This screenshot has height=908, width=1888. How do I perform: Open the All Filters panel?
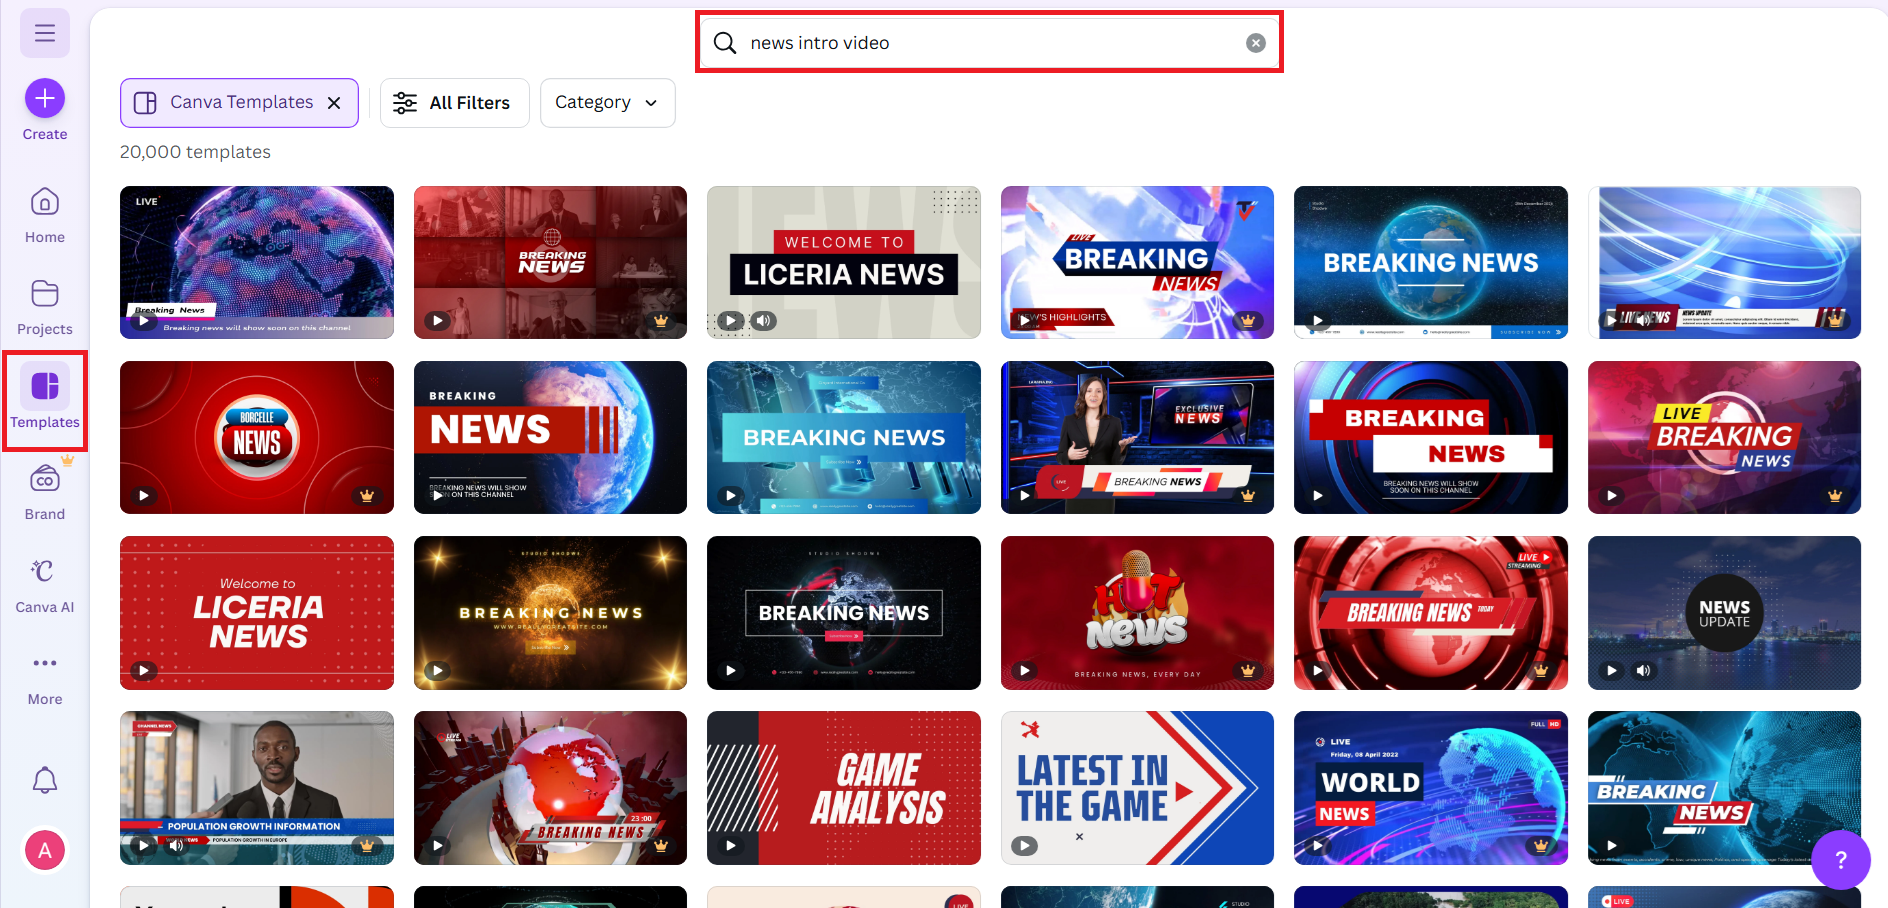[455, 103]
